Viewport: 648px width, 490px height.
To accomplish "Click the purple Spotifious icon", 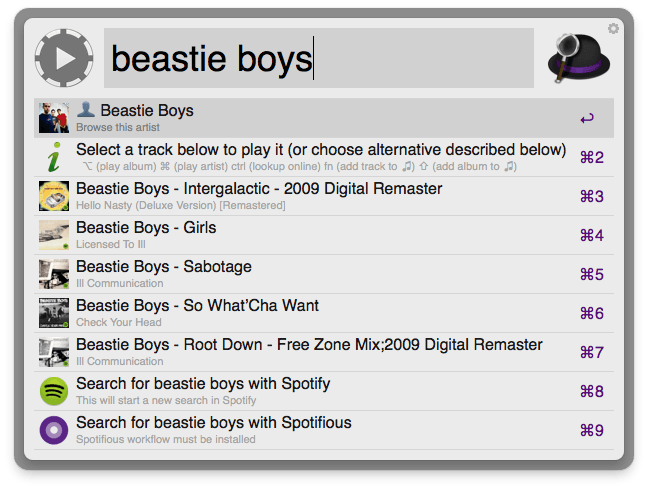I will [x=54, y=430].
